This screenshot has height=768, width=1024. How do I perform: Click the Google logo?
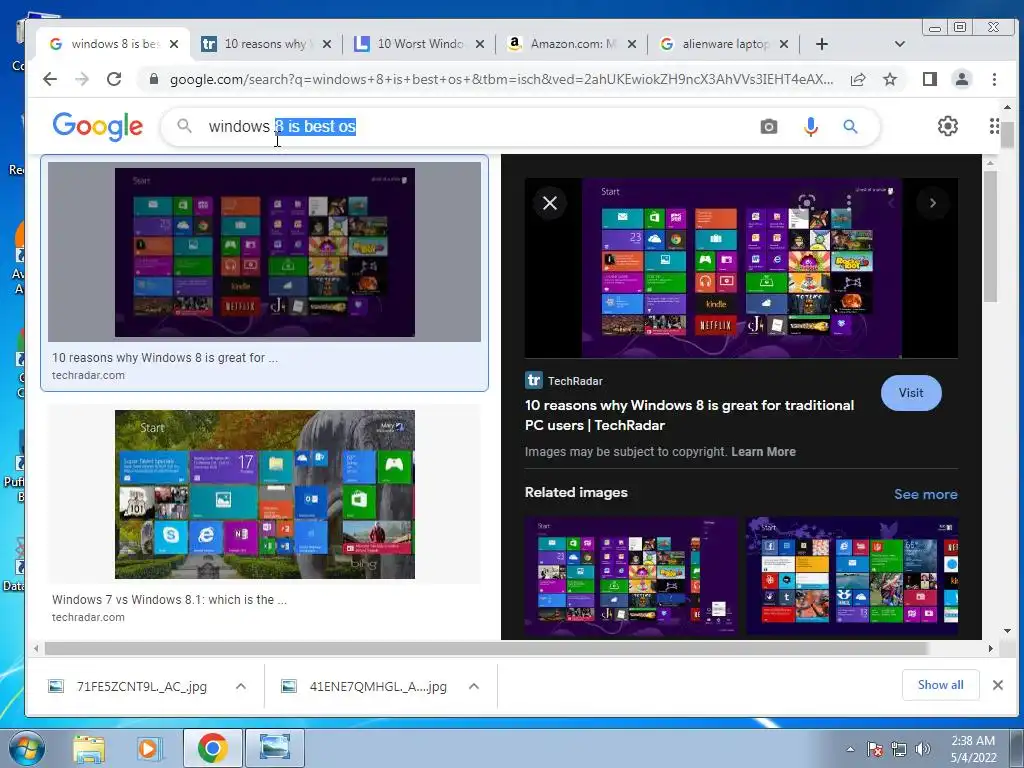click(x=98, y=126)
